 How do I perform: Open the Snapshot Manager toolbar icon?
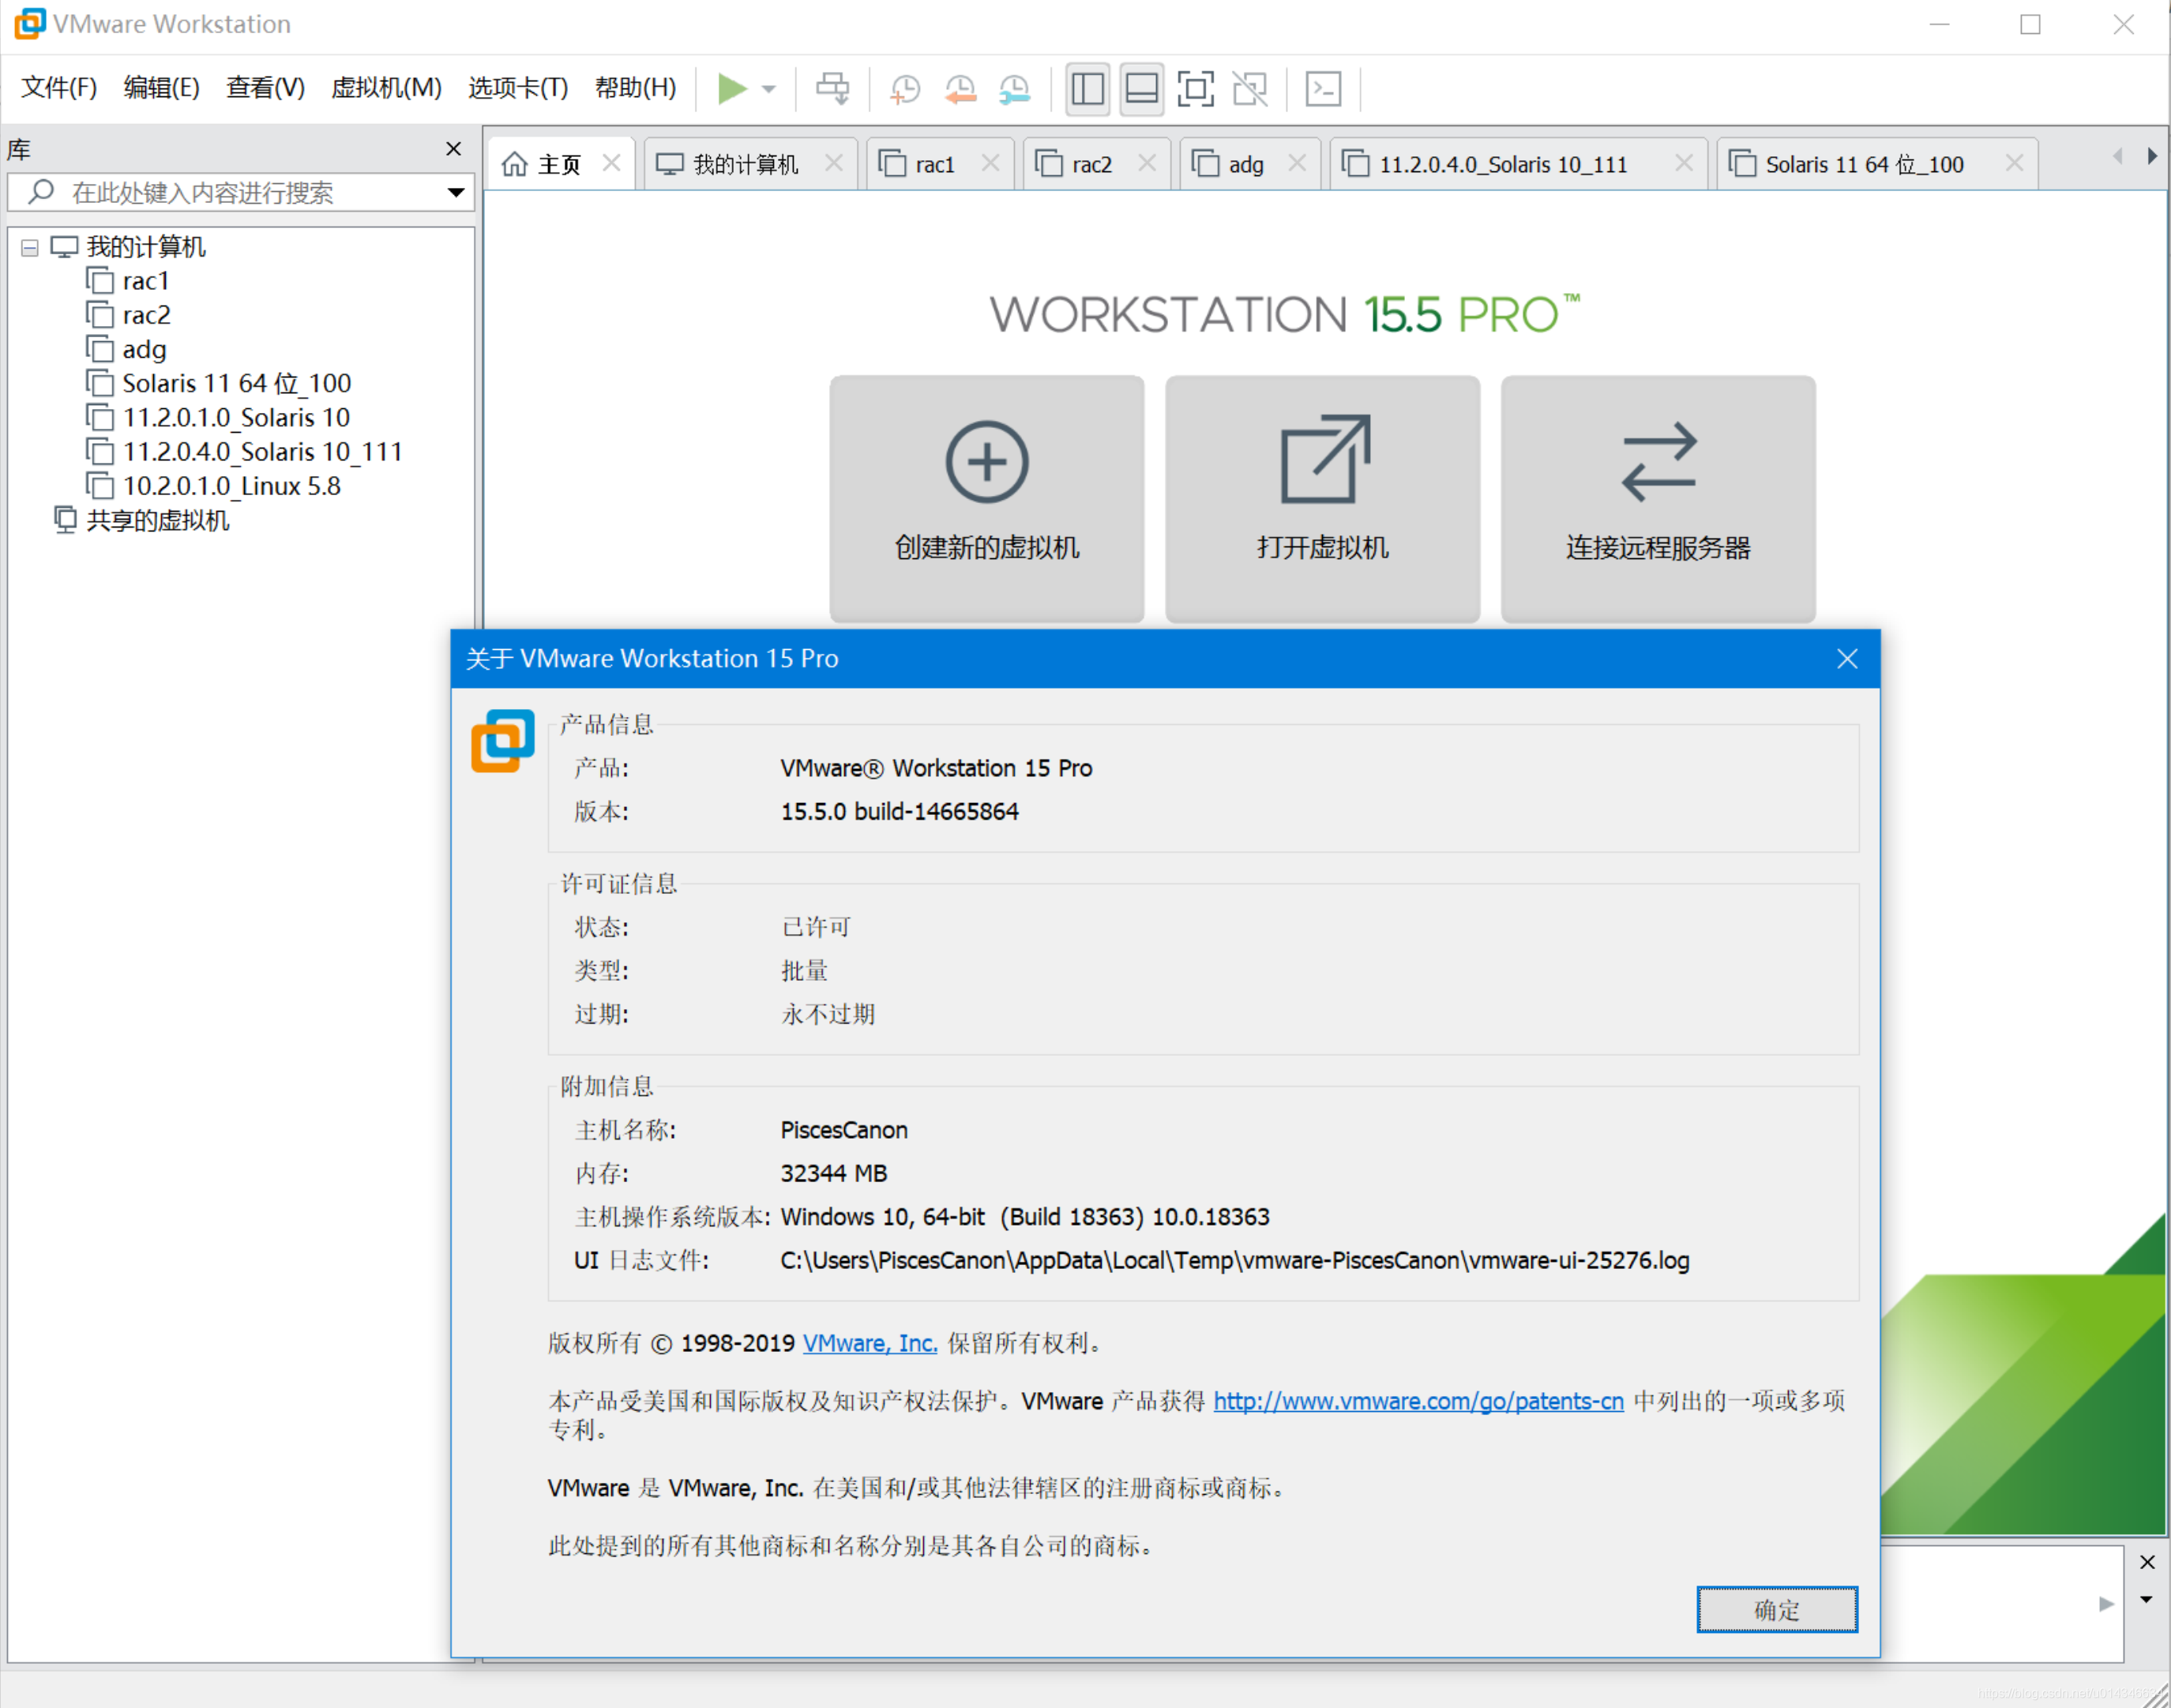click(x=1015, y=88)
